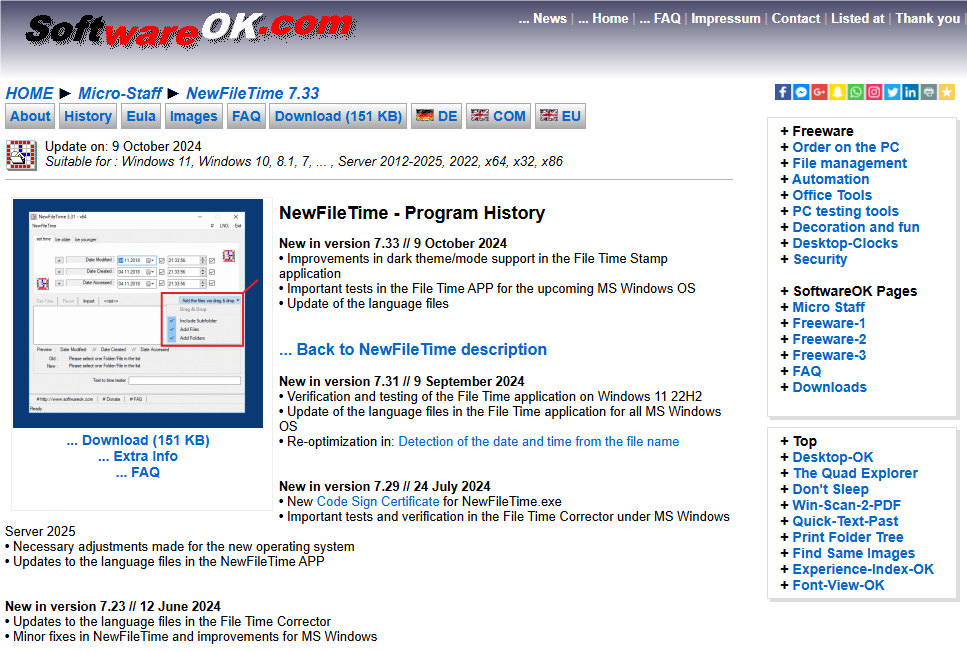
Task: Open Listed at in top navigation
Action: pyautogui.click(x=857, y=19)
